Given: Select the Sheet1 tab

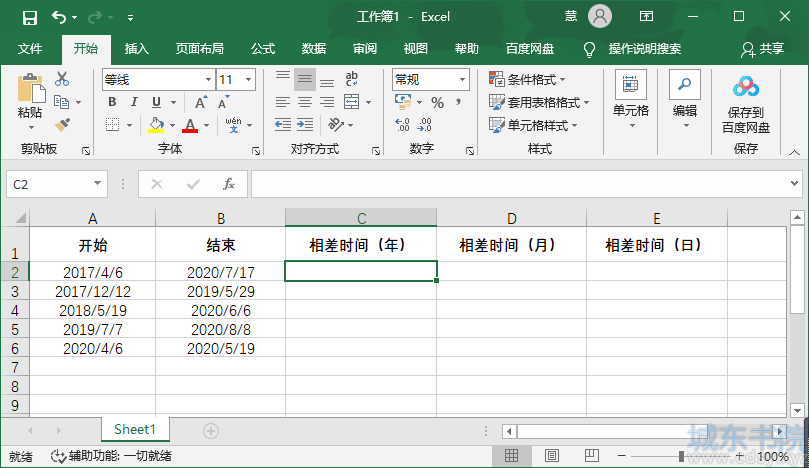Looking at the screenshot, I should click(135, 429).
